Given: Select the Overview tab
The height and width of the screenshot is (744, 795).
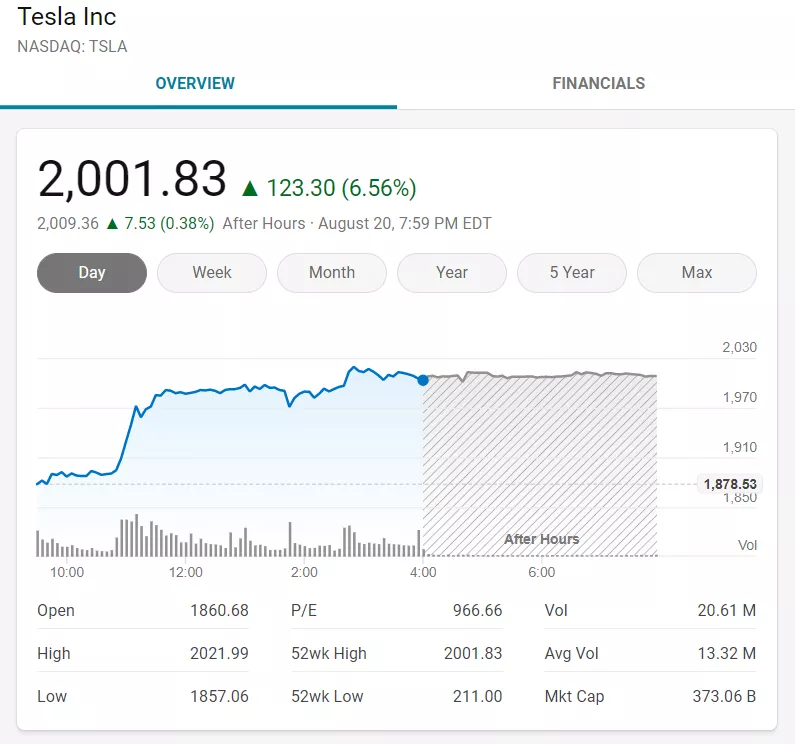Looking at the screenshot, I should pyautogui.click(x=195, y=84).
